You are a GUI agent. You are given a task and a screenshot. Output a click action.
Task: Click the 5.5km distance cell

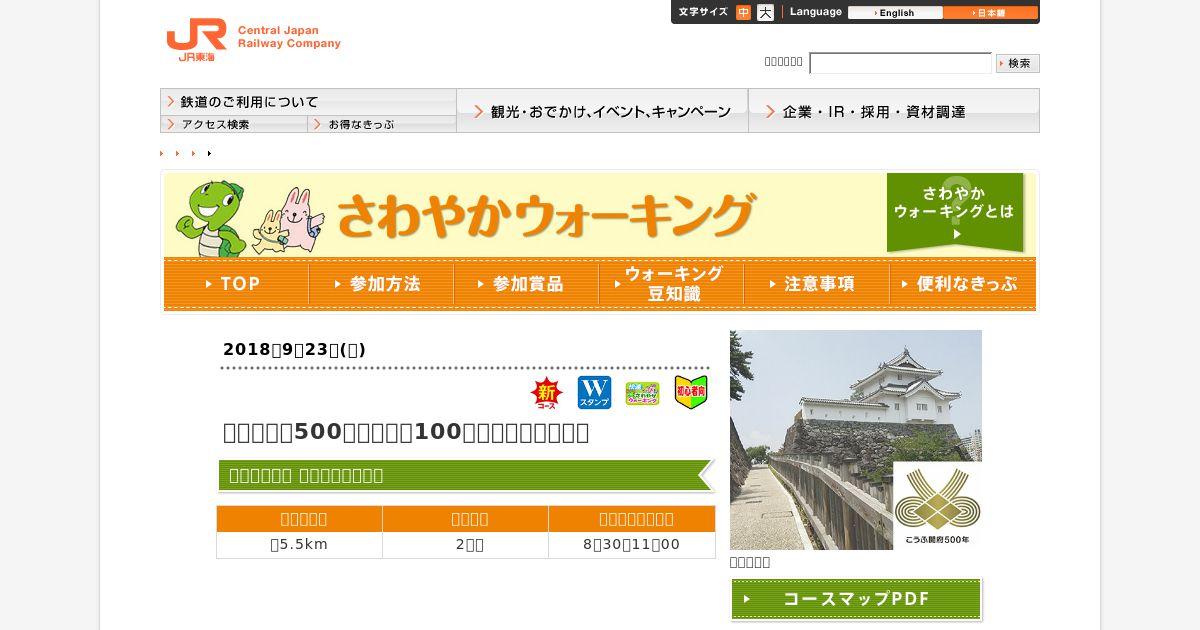[299, 545]
